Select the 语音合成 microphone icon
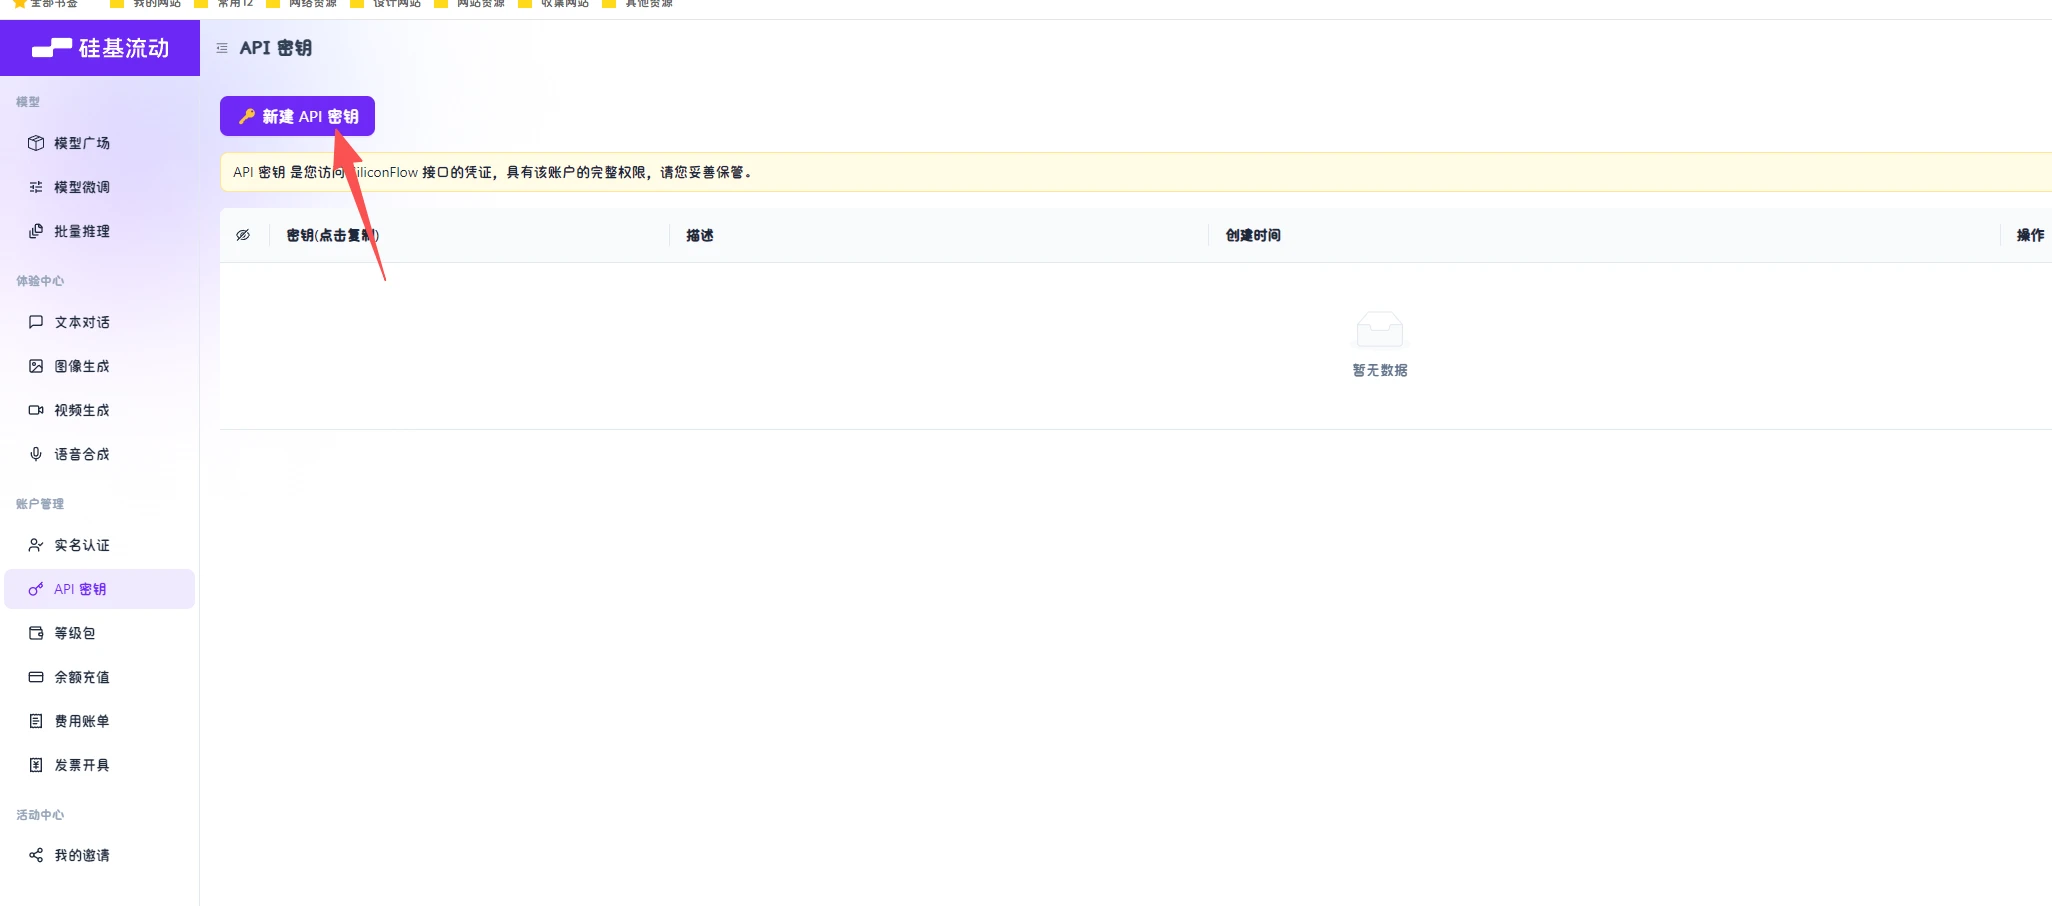 36,454
